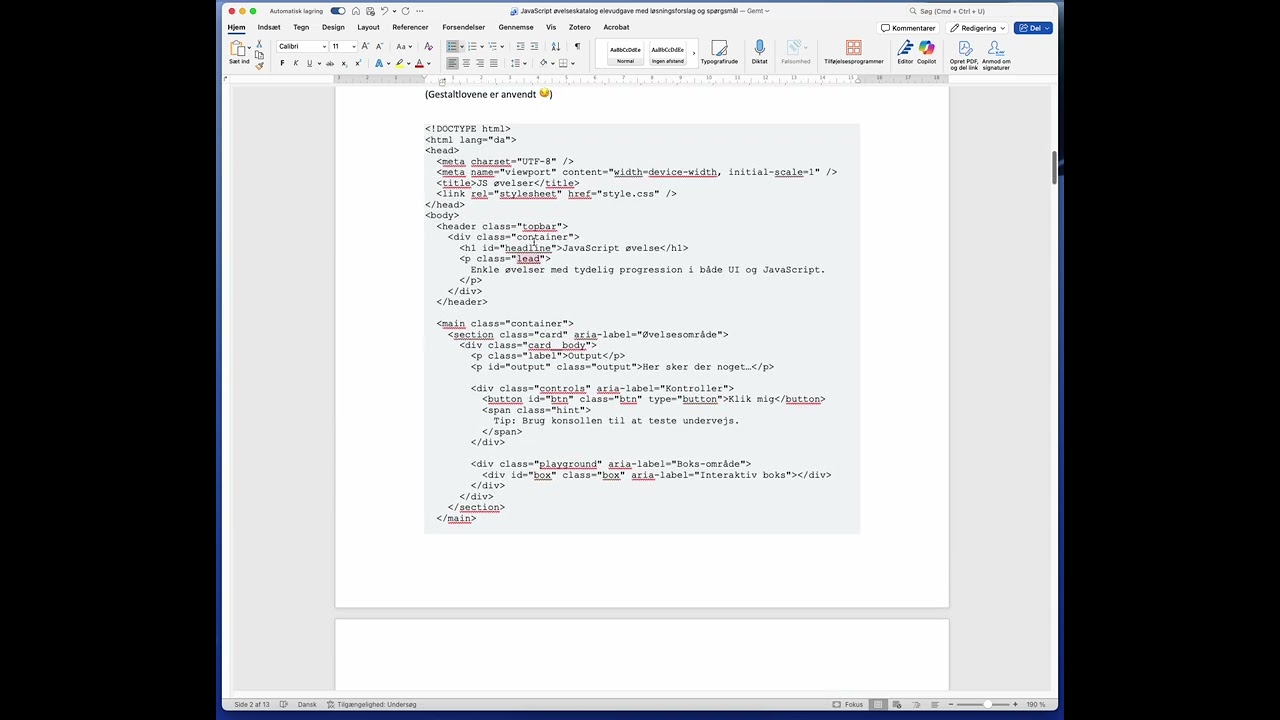The image size is (1280, 720).
Task: Click the multilevel list icon
Action: [493, 46]
